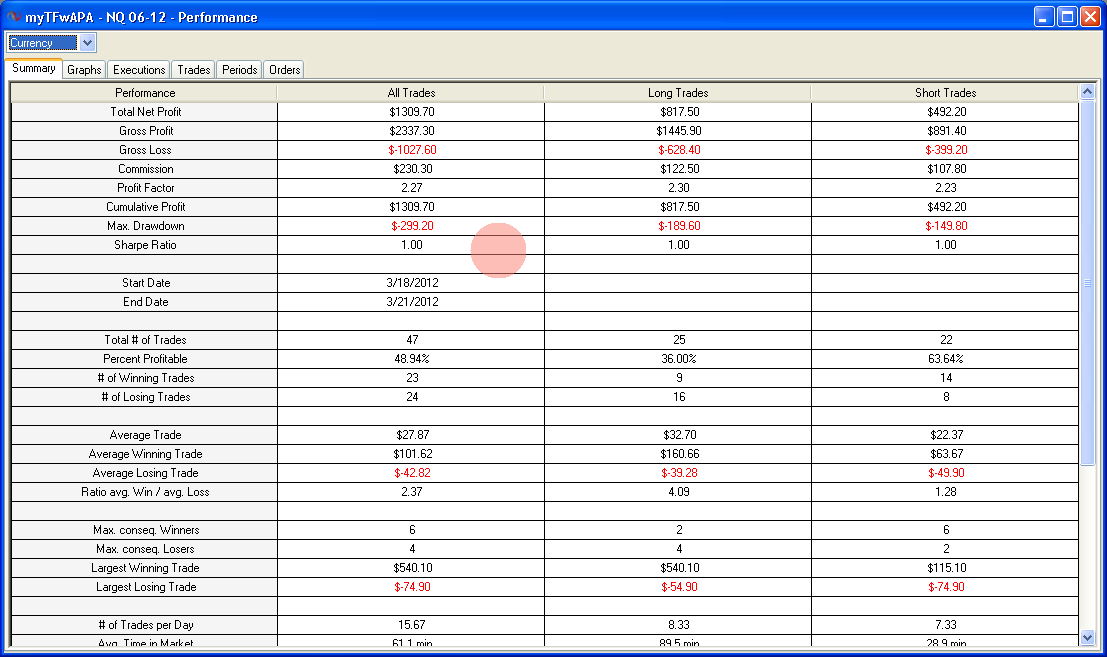Select Long Trades Max. Drawdown $-189.60

tap(678, 226)
